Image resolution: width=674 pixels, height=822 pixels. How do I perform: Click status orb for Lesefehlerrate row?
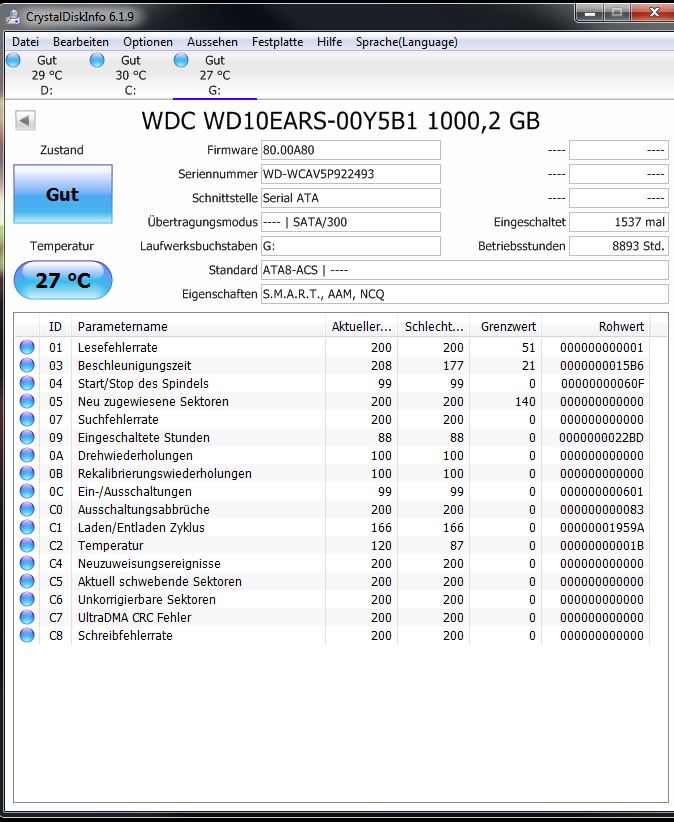(x=27, y=347)
